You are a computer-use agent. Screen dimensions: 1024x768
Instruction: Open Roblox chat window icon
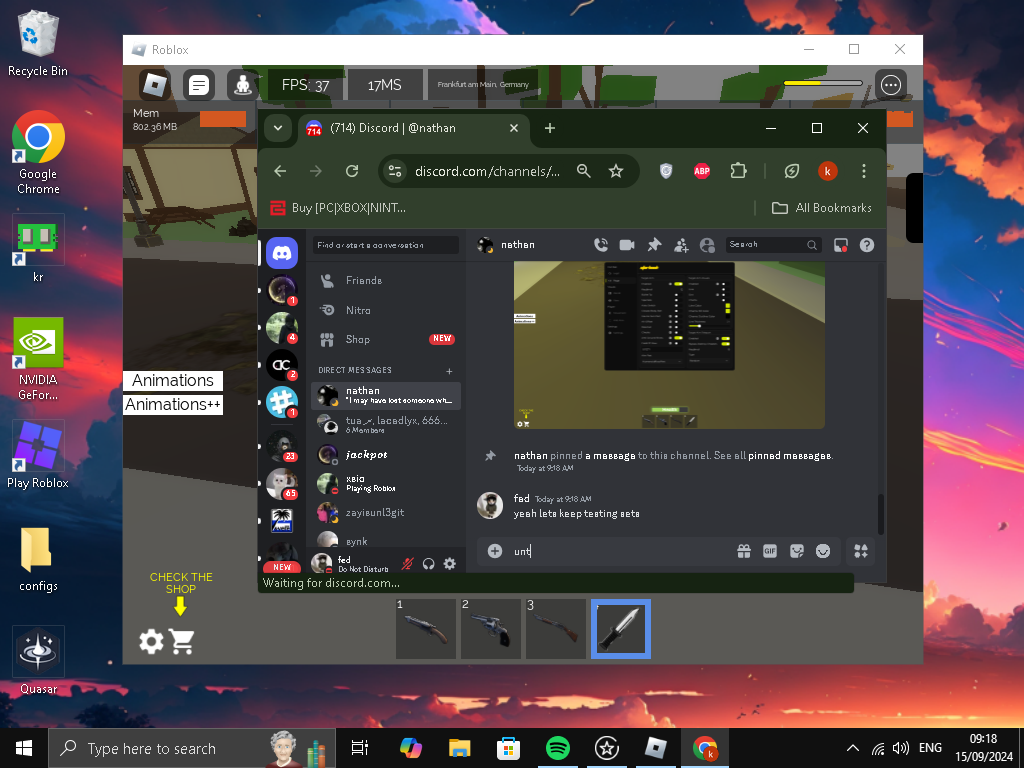199,85
